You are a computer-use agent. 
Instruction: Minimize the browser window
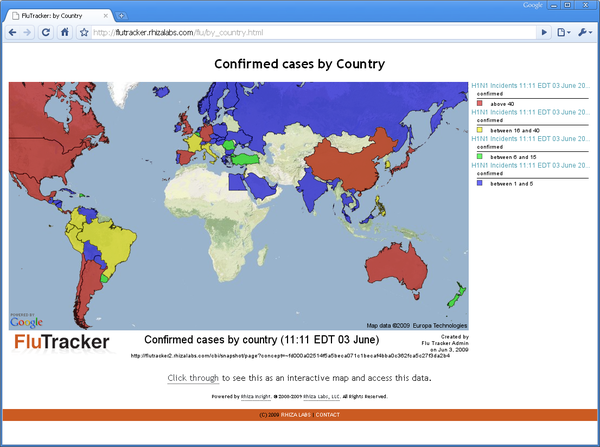pyautogui.click(x=554, y=5)
